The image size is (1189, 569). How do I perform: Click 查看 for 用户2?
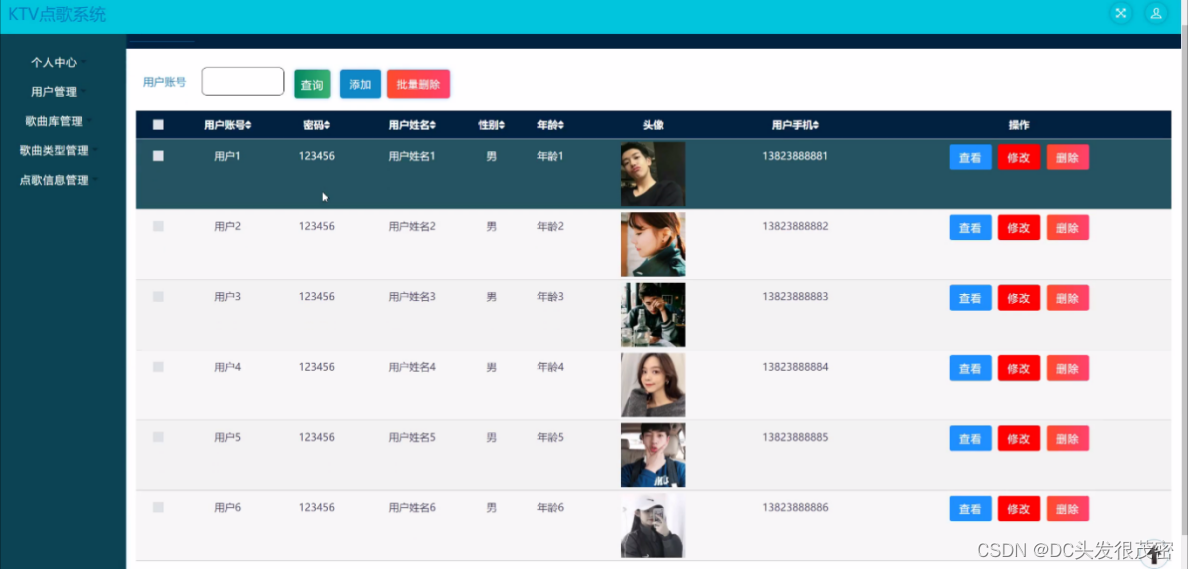(x=970, y=228)
